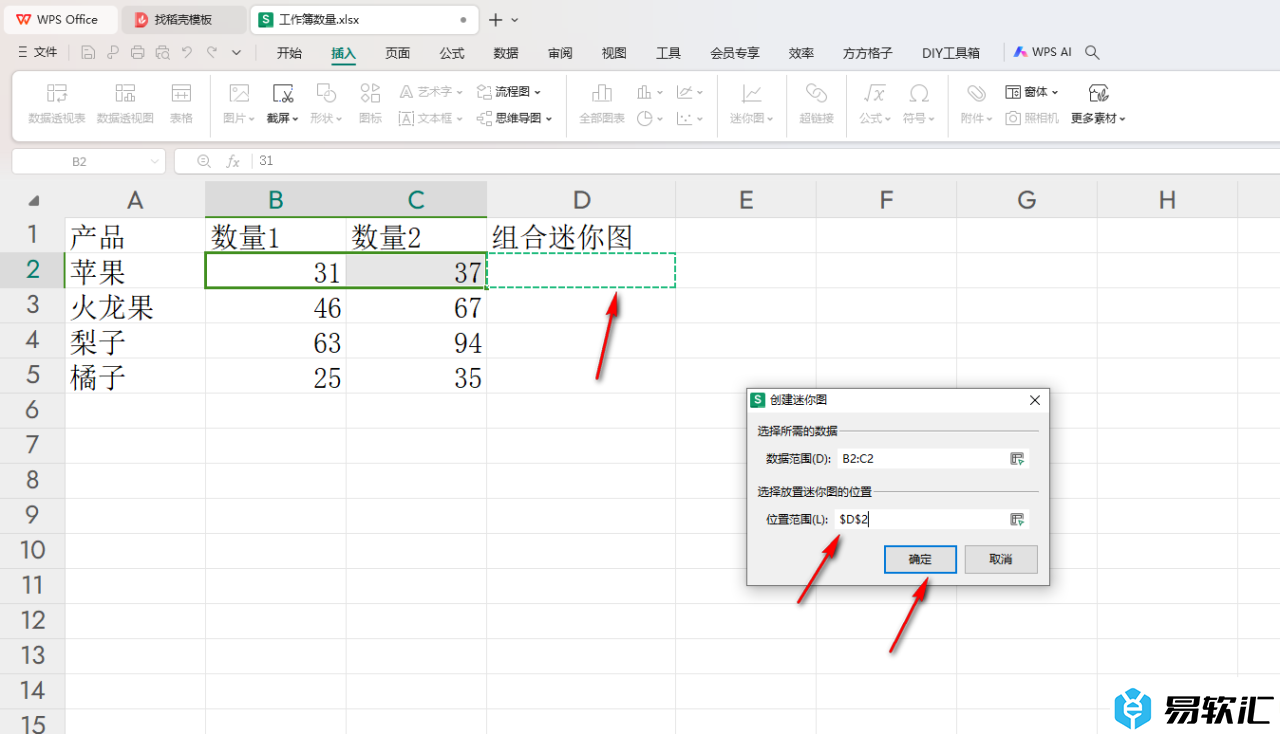Click 确定 in the sparkline dialog
The image size is (1280, 734).
point(920,559)
